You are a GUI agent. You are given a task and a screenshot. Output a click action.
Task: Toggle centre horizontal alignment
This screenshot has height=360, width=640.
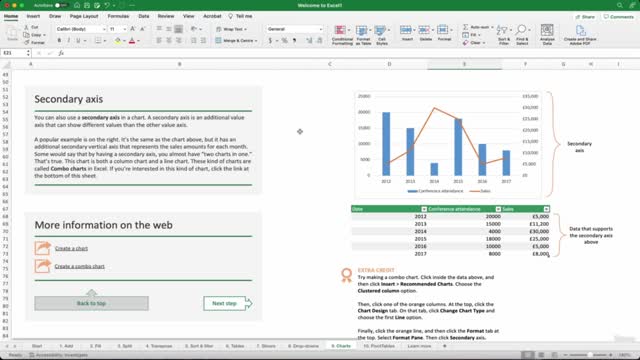click(x=169, y=41)
